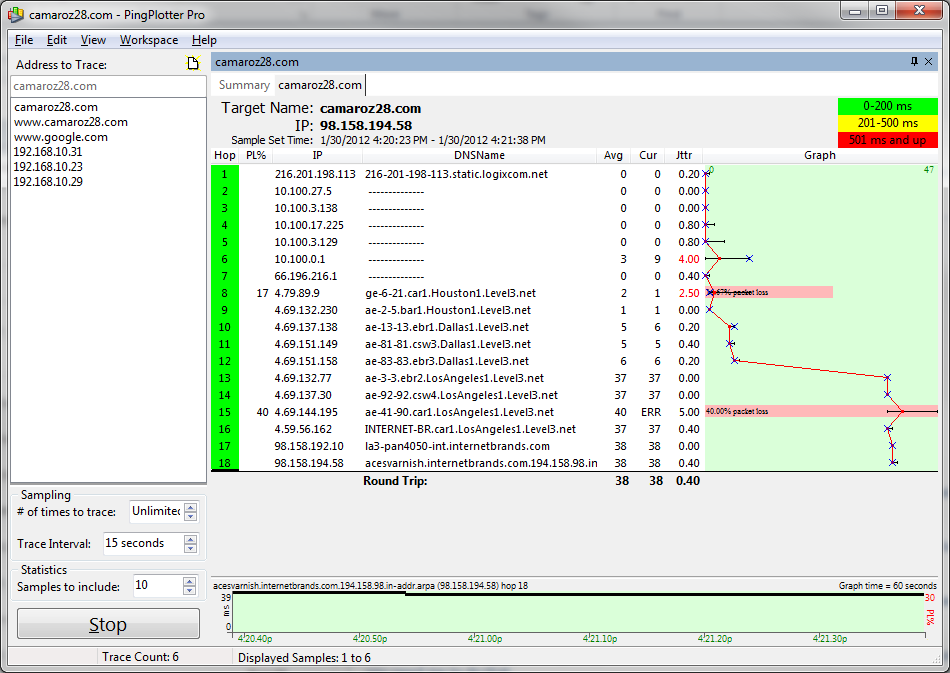Close the camaroz28.com trace panel

928,61
